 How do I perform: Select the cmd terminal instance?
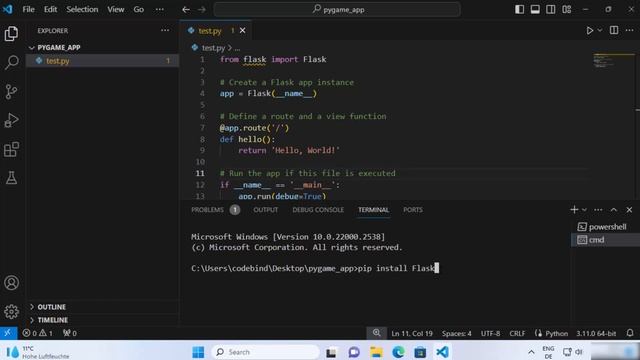tap(605, 240)
